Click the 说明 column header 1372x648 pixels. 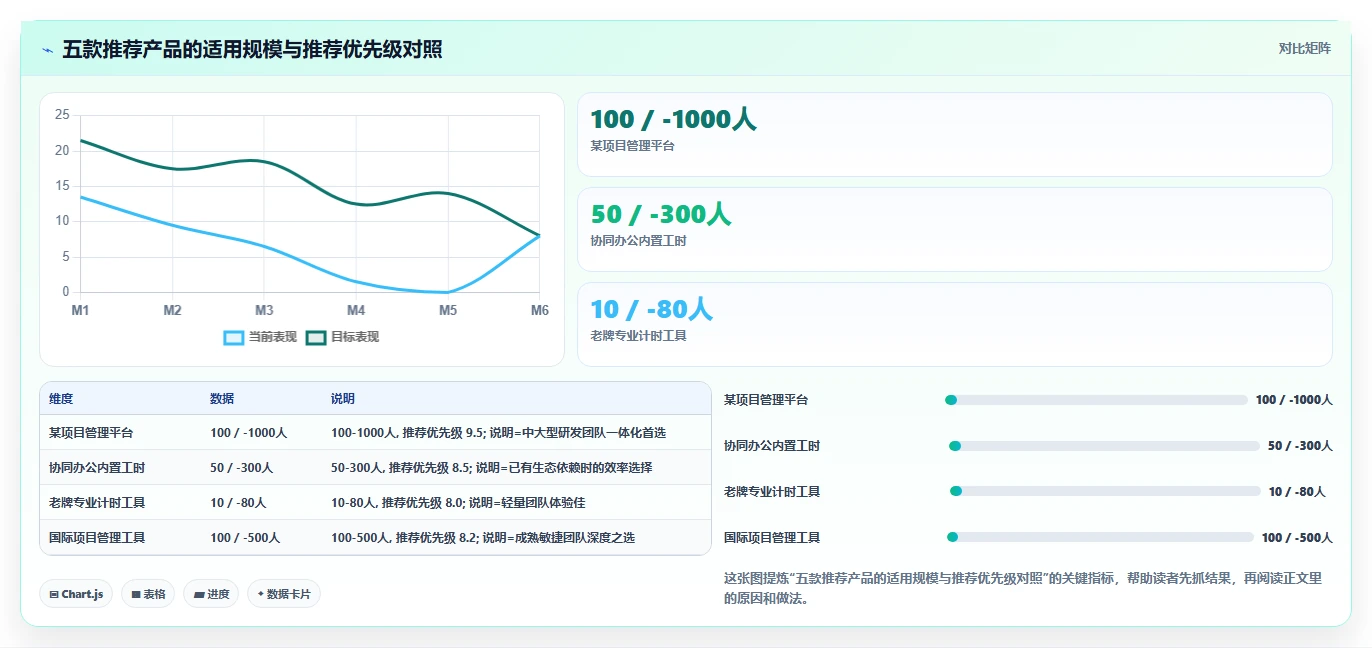343,399
